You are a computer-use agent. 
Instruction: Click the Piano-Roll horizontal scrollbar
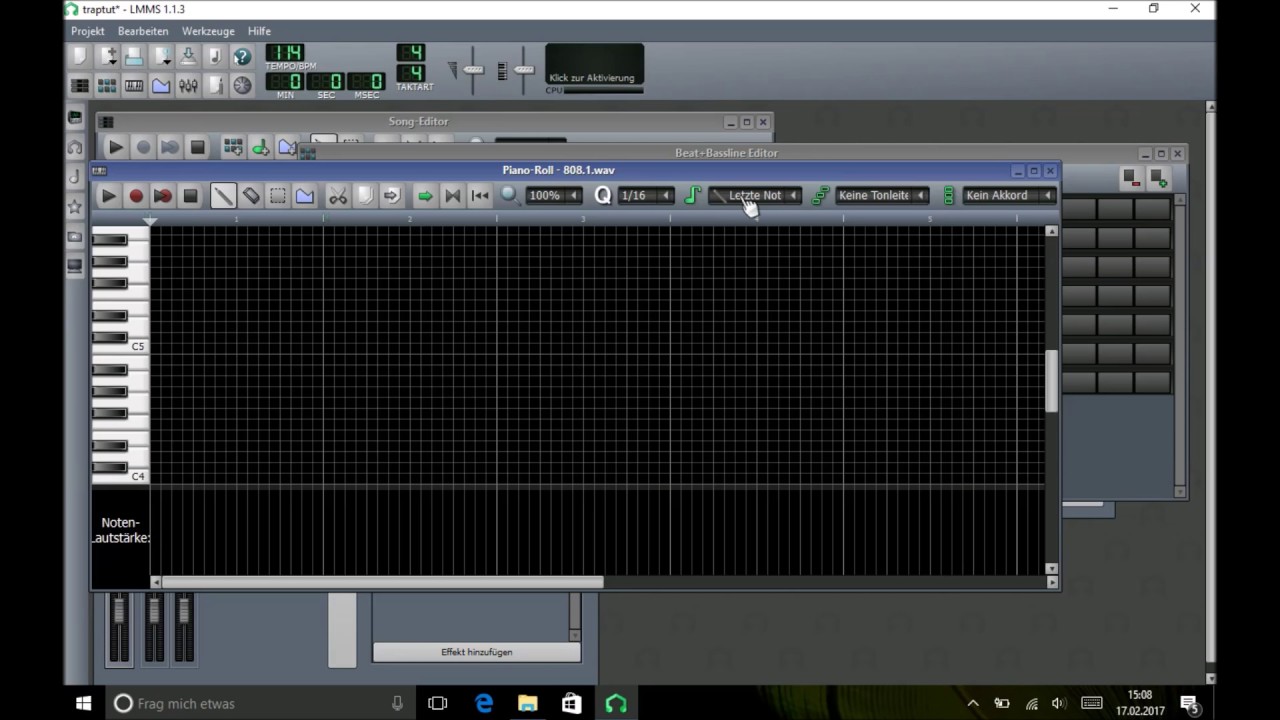tap(383, 582)
